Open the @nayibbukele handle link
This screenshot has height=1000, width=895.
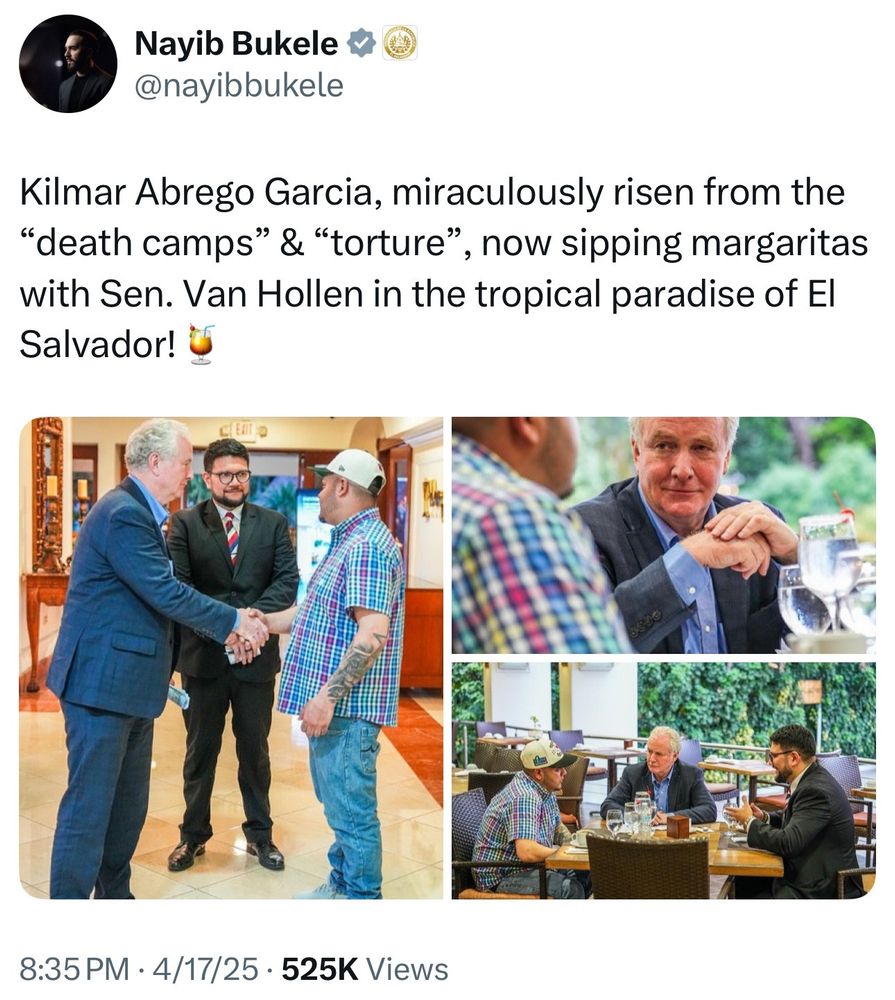(239, 85)
